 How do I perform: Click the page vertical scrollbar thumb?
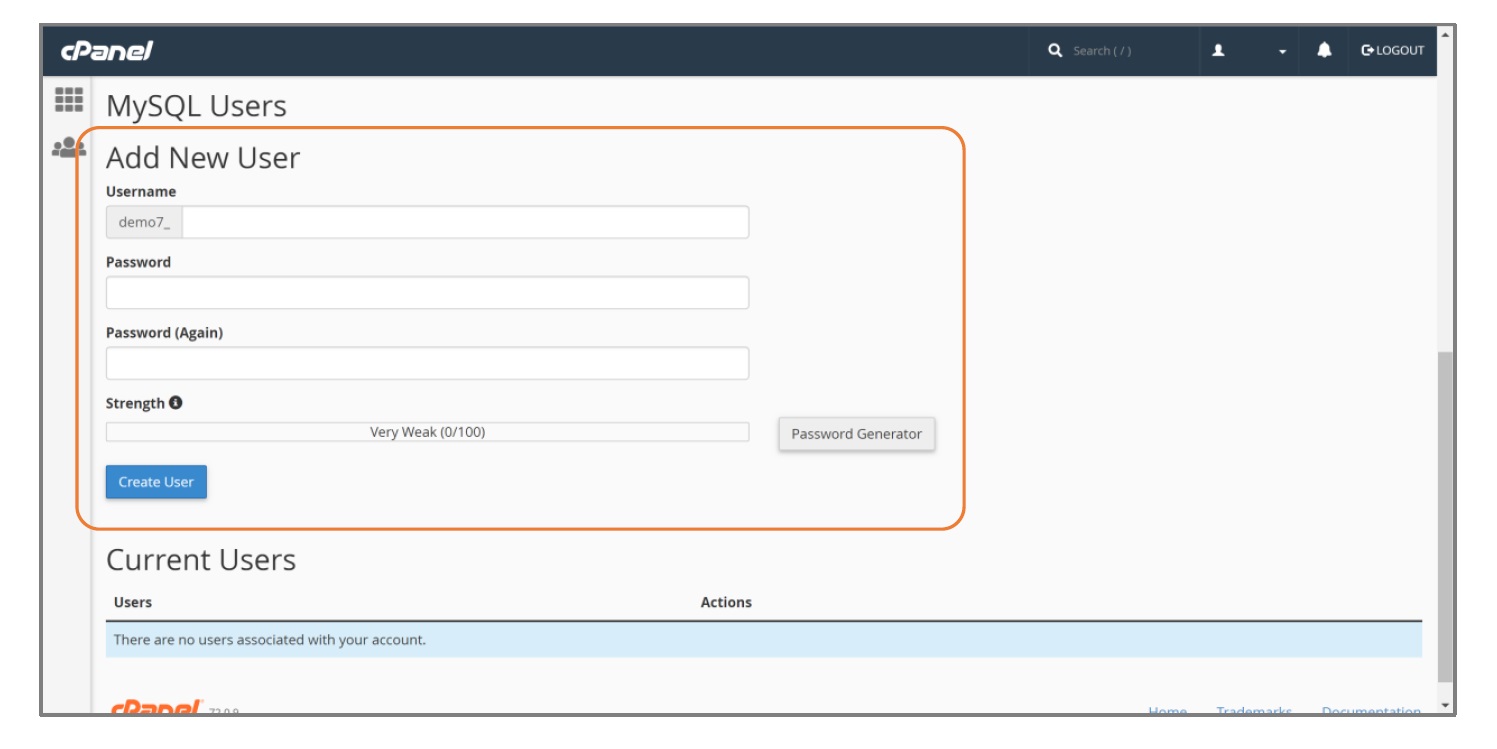click(1445, 517)
